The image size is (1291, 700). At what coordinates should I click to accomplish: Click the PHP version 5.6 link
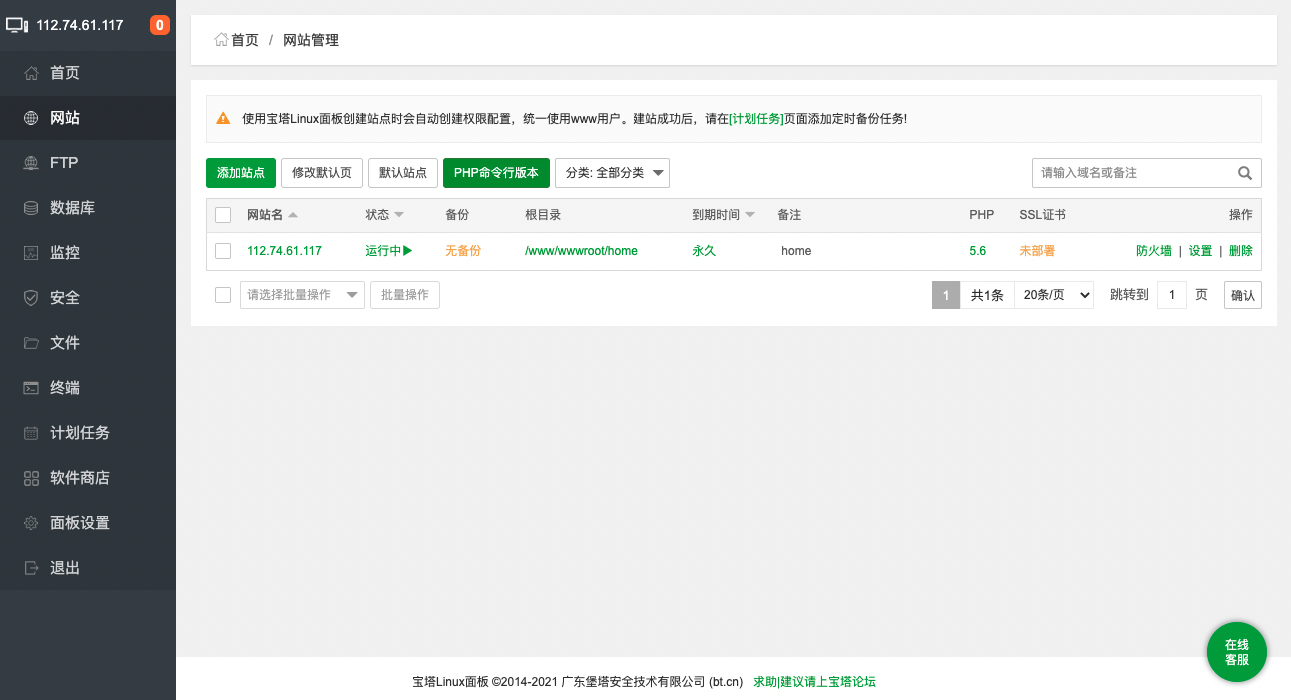977,251
